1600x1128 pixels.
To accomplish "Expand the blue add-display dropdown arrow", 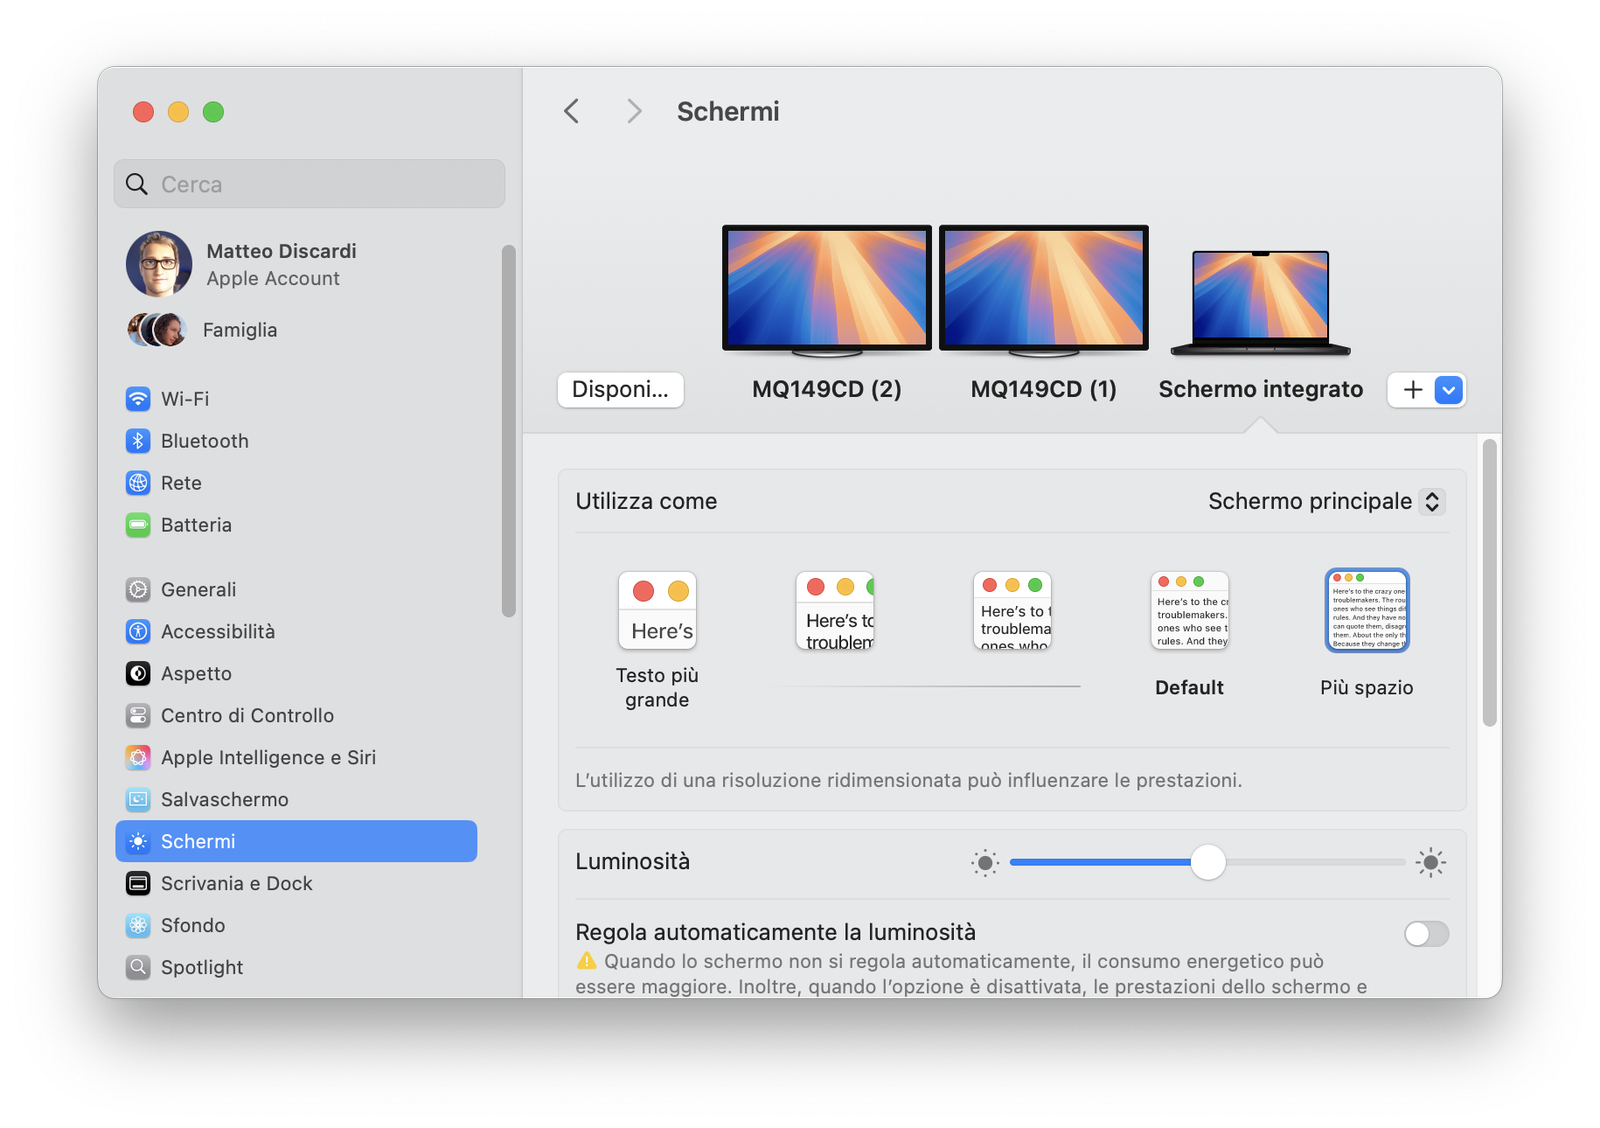I will [1448, 390].
